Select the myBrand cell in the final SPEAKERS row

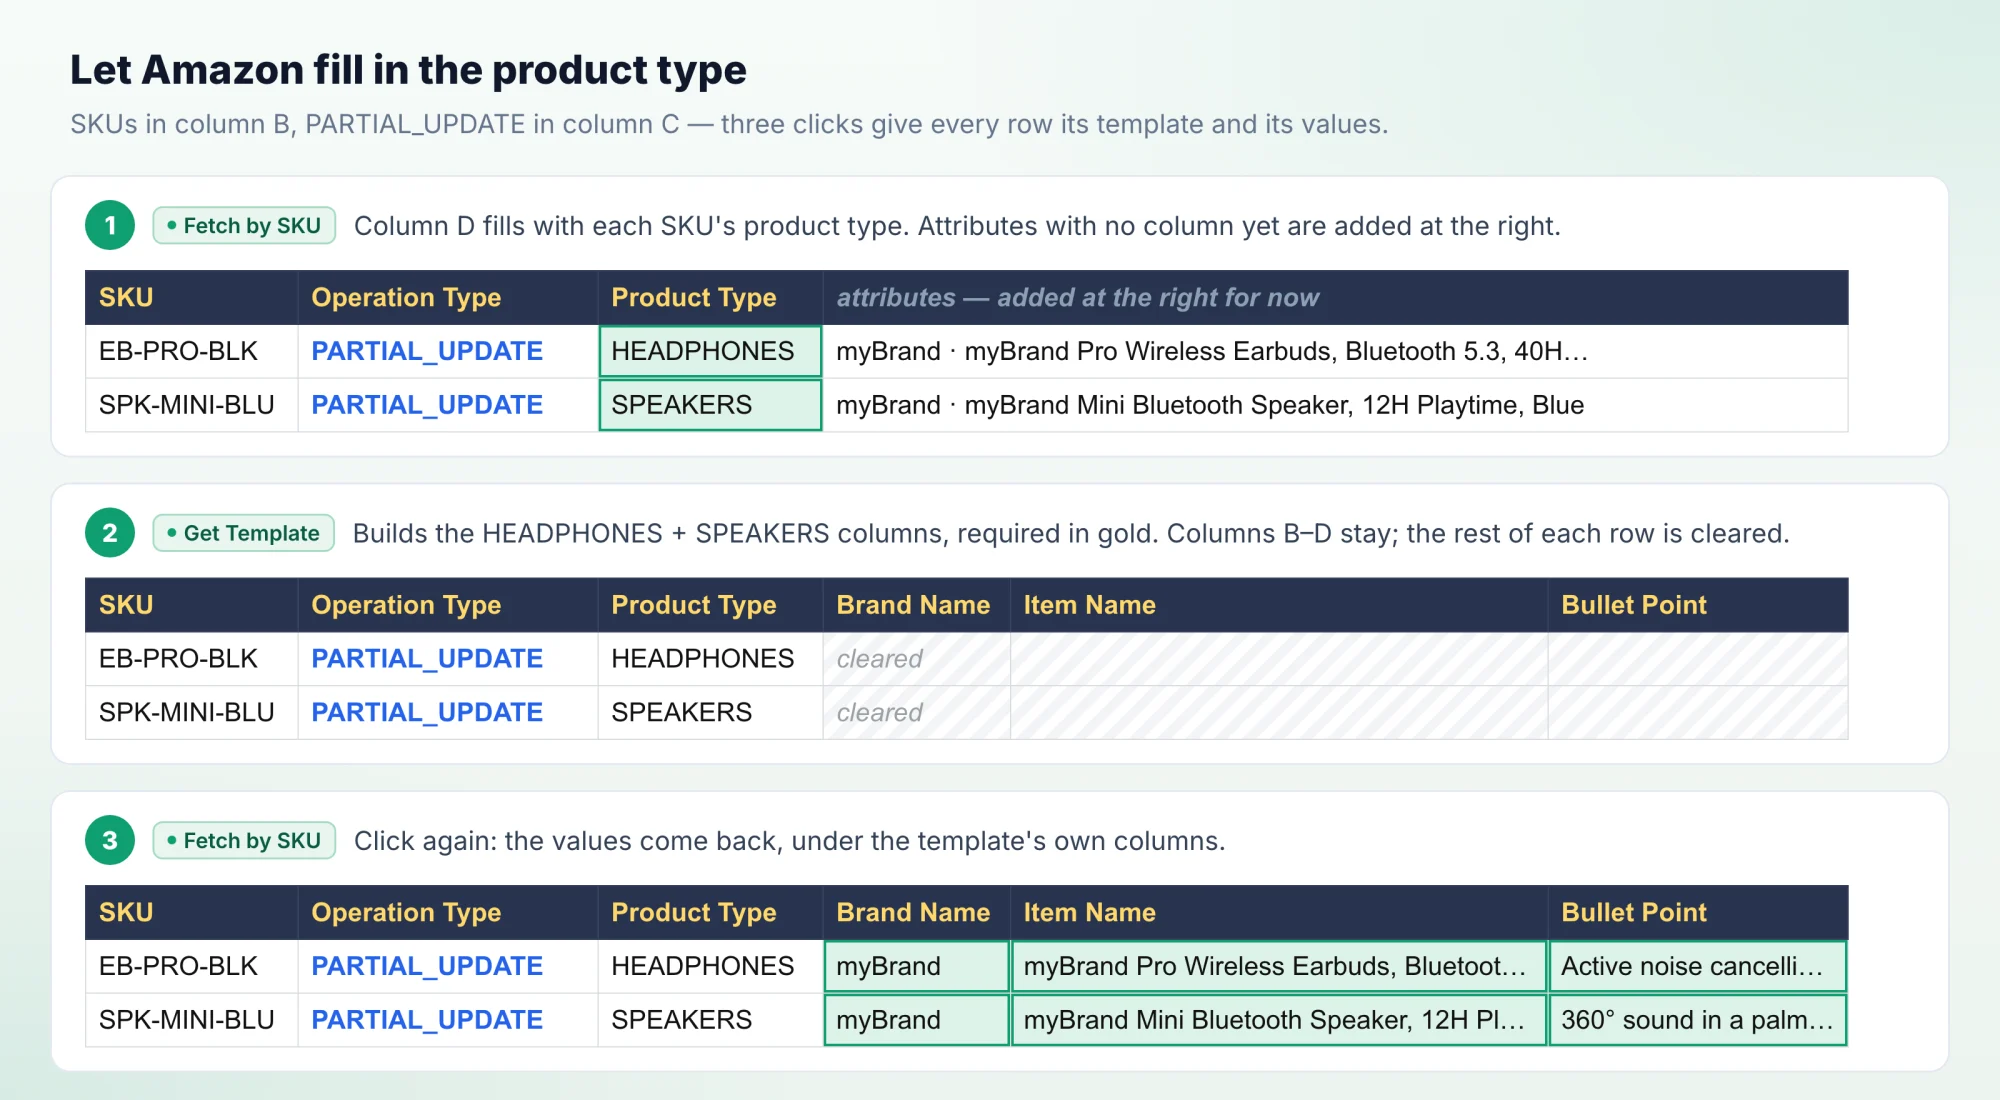click(916, 1020)
